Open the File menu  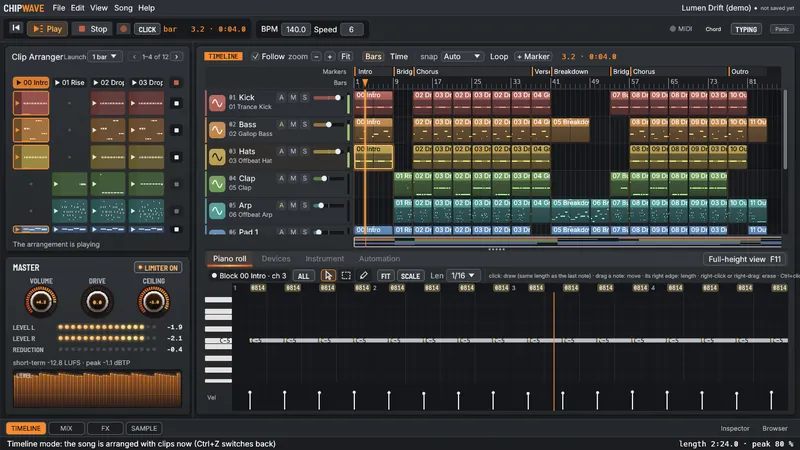(x=59, y=8)
